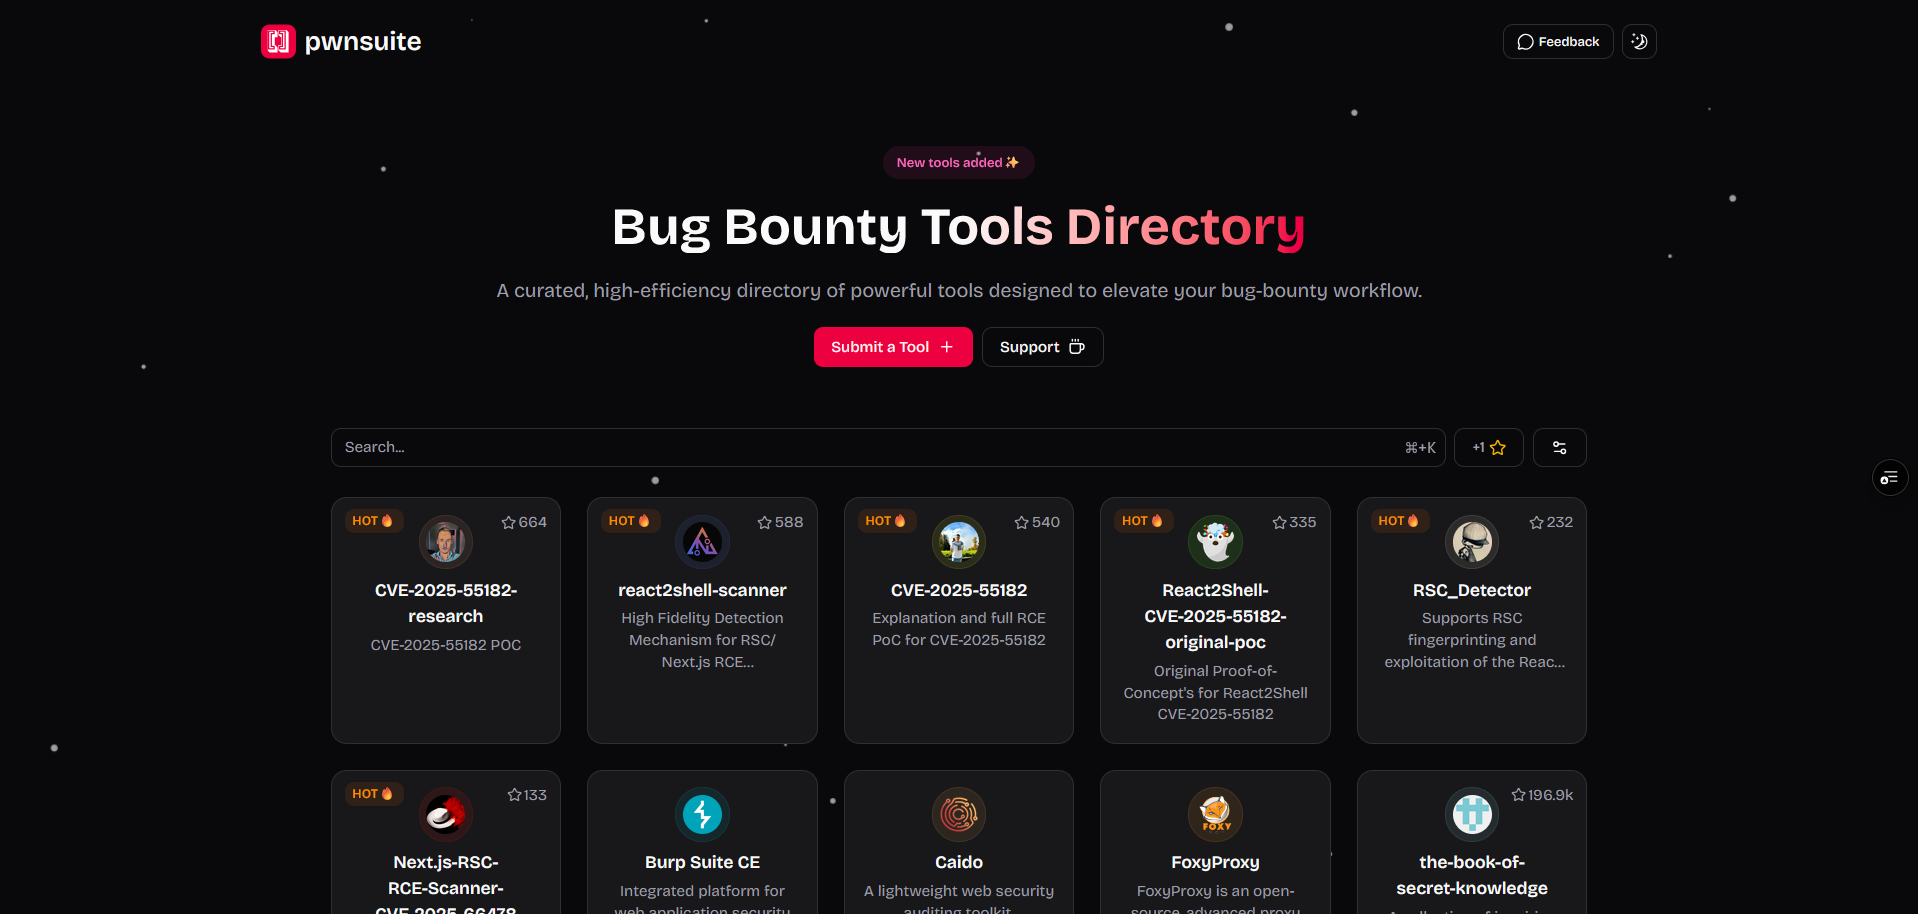Click the ⌘+K shortcut hint in search
1918x914 pixels.
(x=1420, y=447)
